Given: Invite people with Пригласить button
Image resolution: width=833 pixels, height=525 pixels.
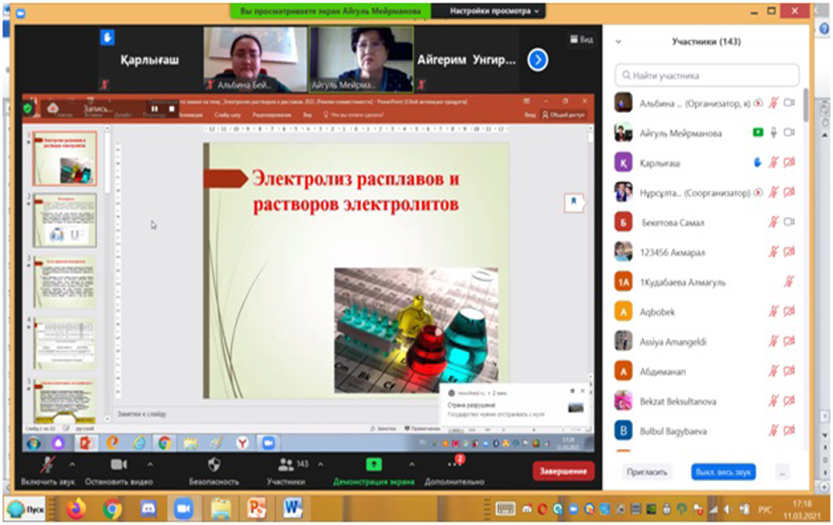Looking at the screenshot, I should pyautogui.click(x=647, y=472).
